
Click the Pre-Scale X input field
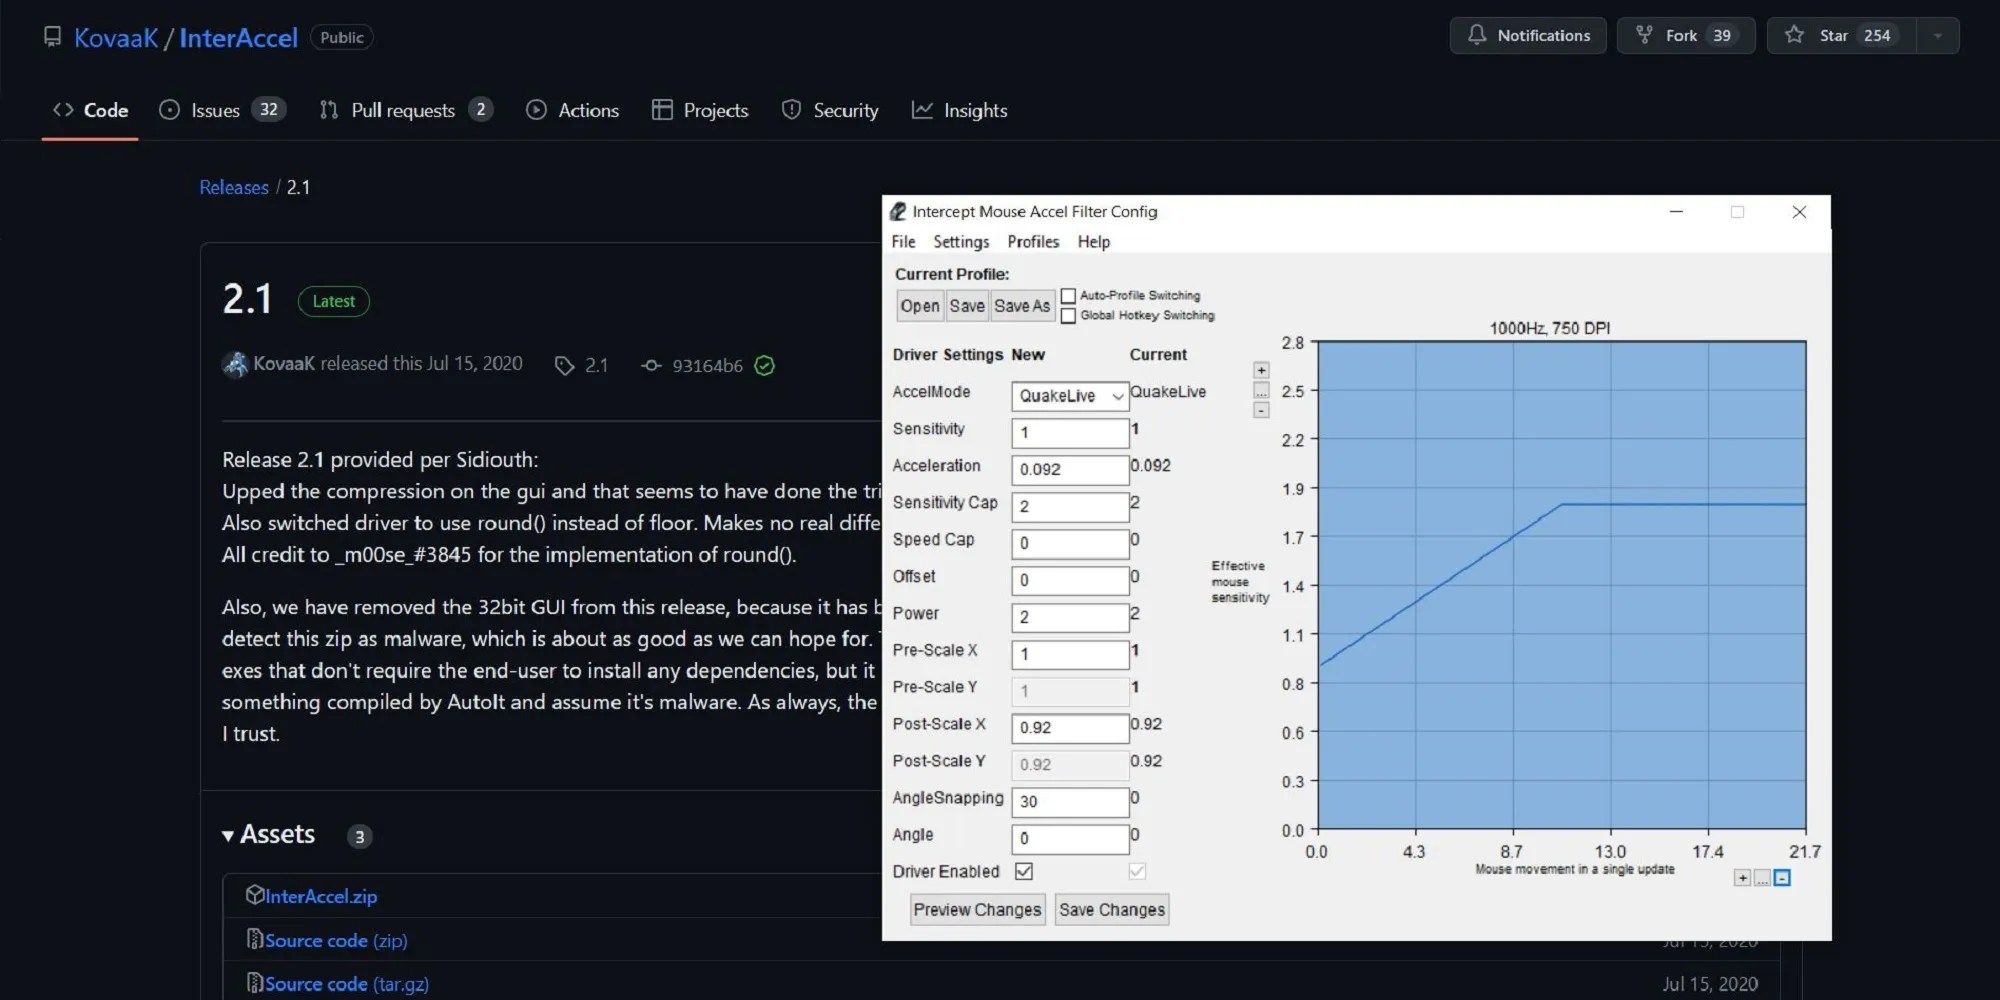point(1070,655)
